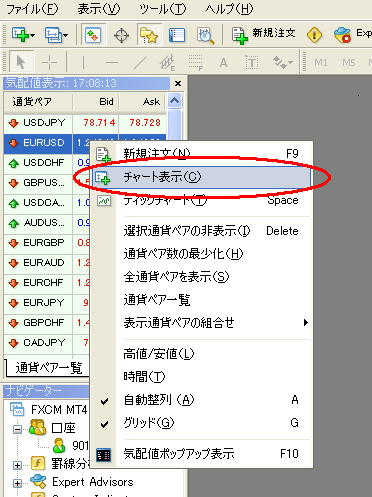The width and height of the screenshot is (372, 497).
Task: Click the Data Window crosshair-circle icon
Action: tap(121, 35)
